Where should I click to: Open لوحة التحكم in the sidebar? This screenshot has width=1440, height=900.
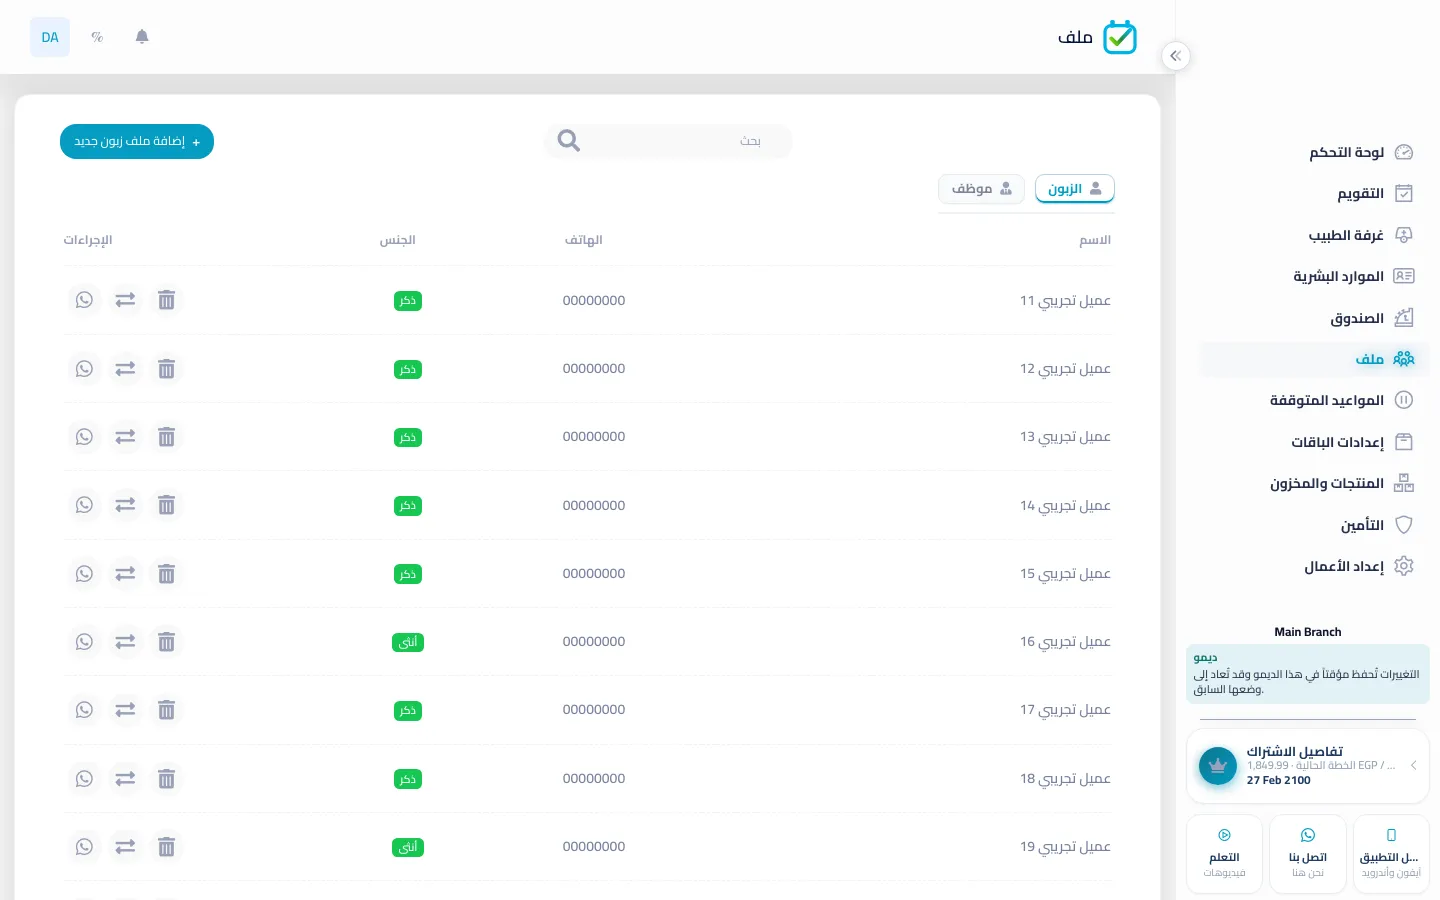(x=1315, y=152)
